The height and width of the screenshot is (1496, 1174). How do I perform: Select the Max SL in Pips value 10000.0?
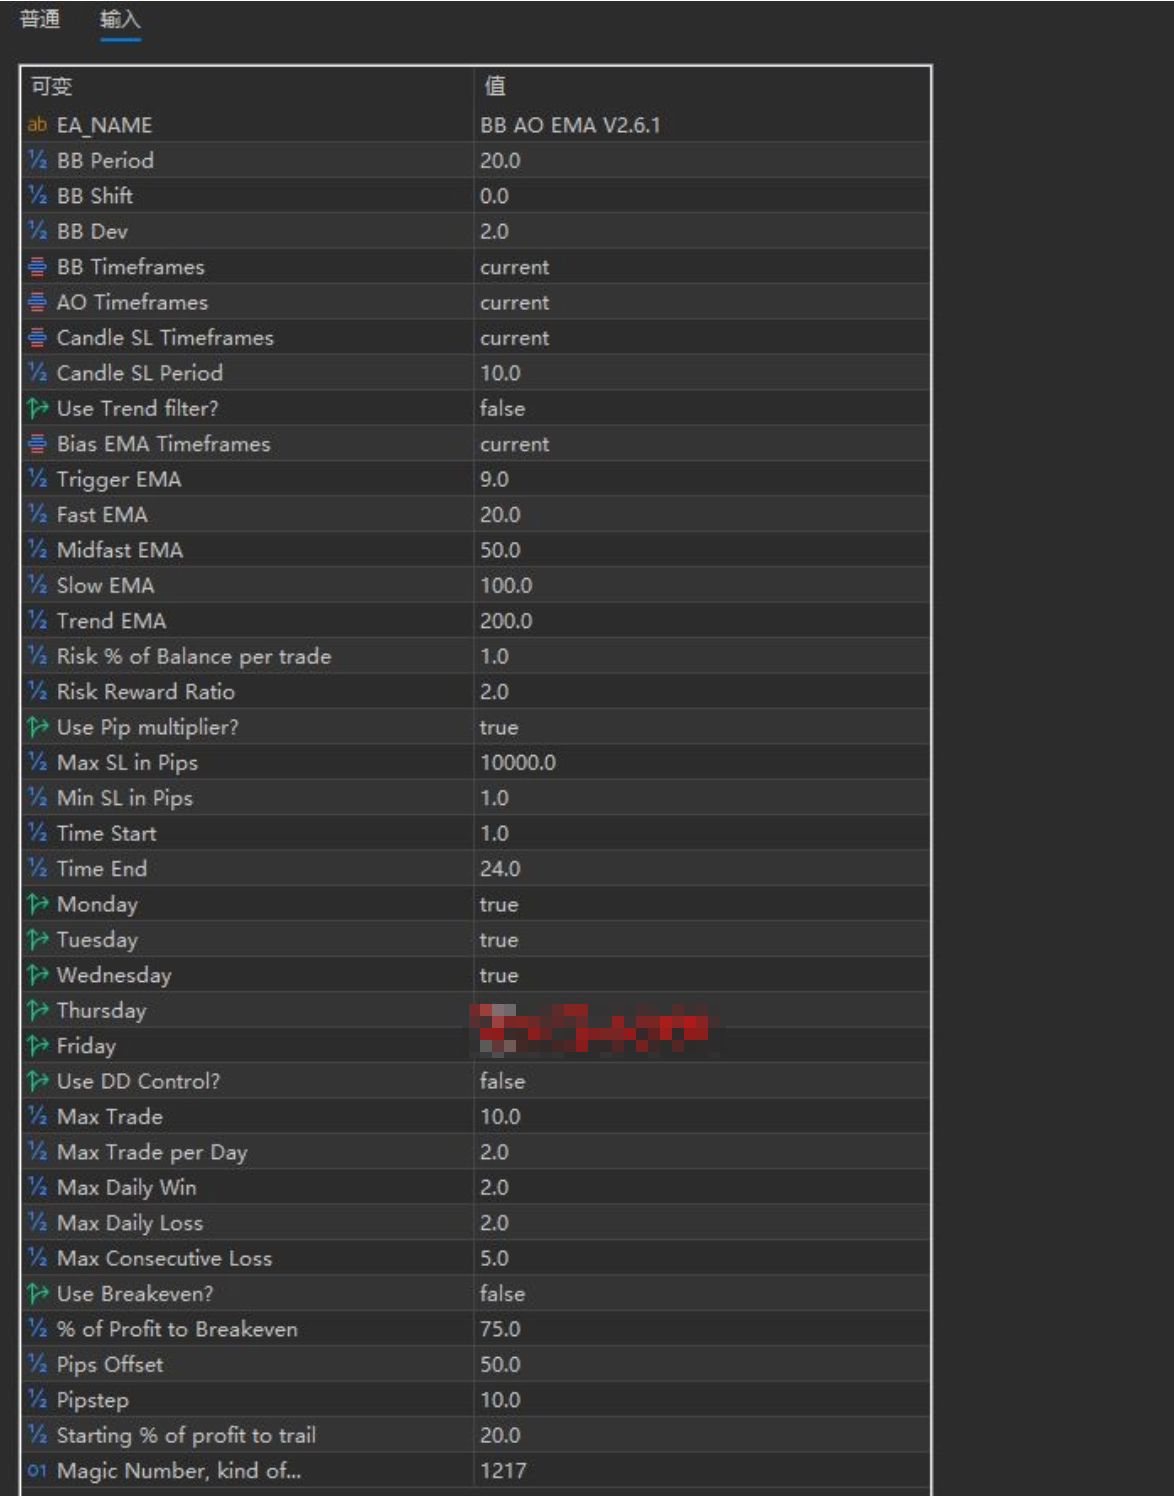tap(517, 763)
